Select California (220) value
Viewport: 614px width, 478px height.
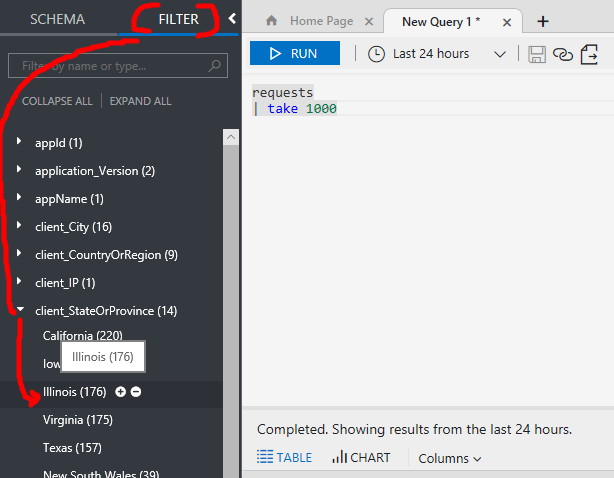tap(83, 336)
